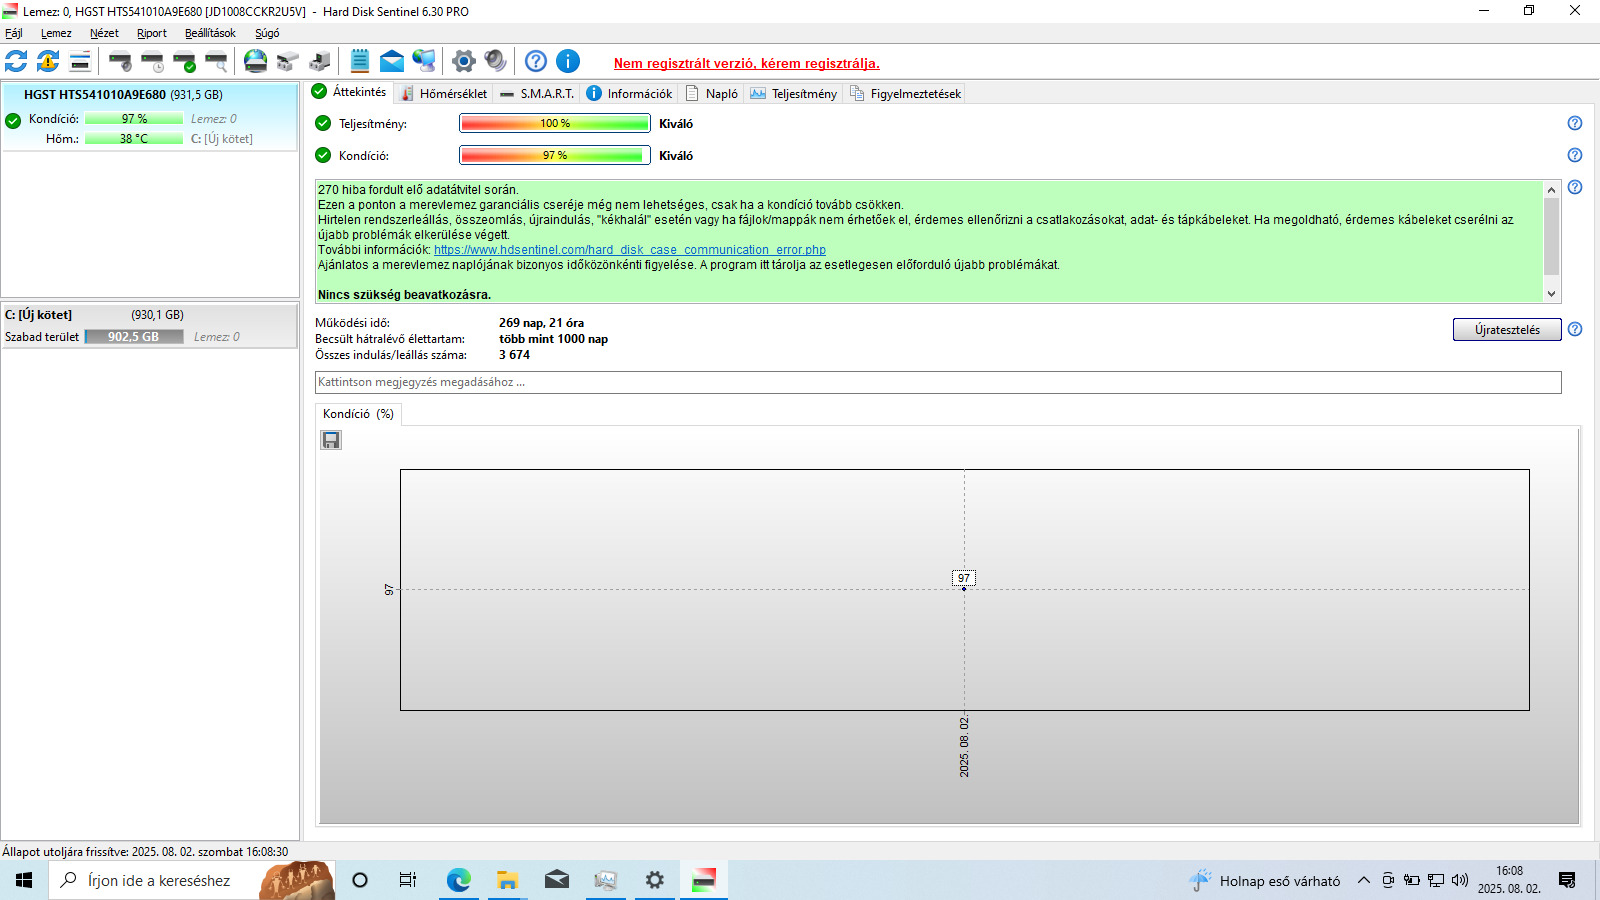Open the Nézet menu

coord(104,33)
